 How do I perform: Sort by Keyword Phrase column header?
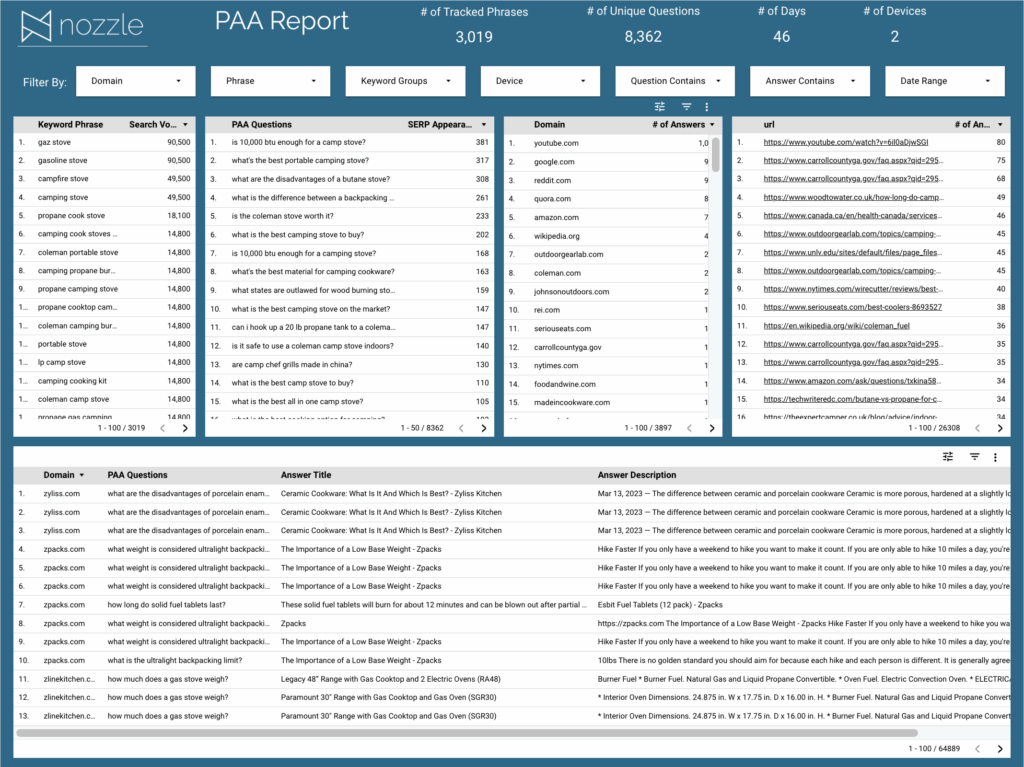click(x=71, y=125)
